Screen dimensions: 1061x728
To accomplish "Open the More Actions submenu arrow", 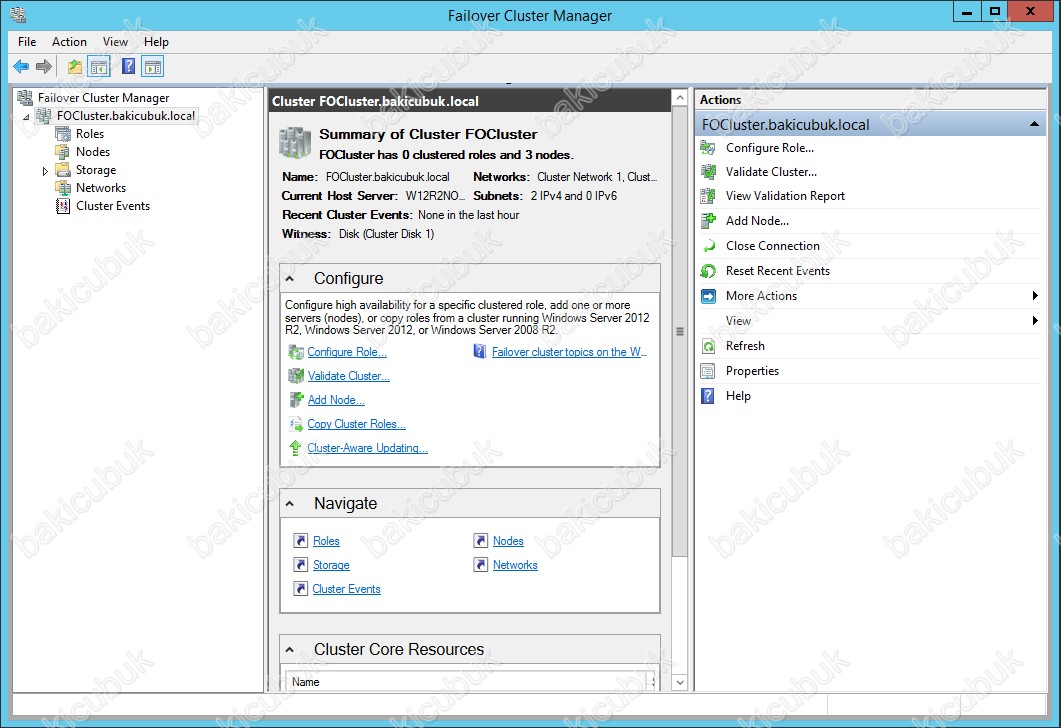I will click(x=1035, y=296).
